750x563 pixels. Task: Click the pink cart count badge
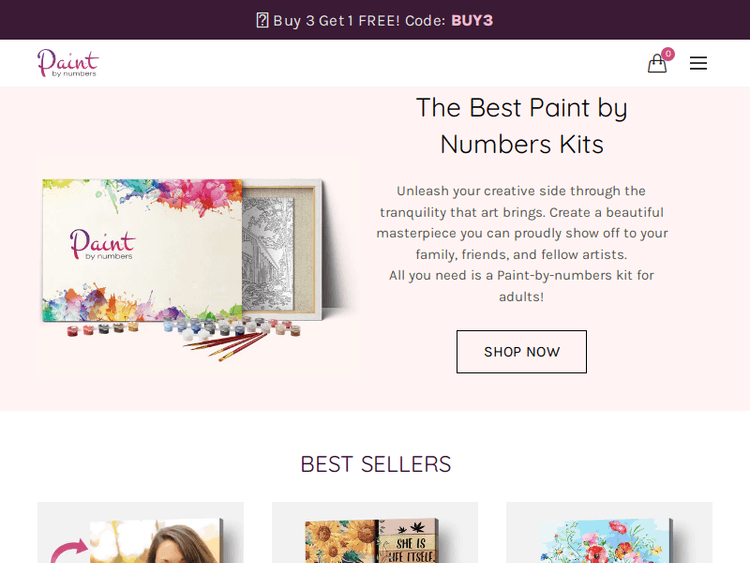point(668,54)
